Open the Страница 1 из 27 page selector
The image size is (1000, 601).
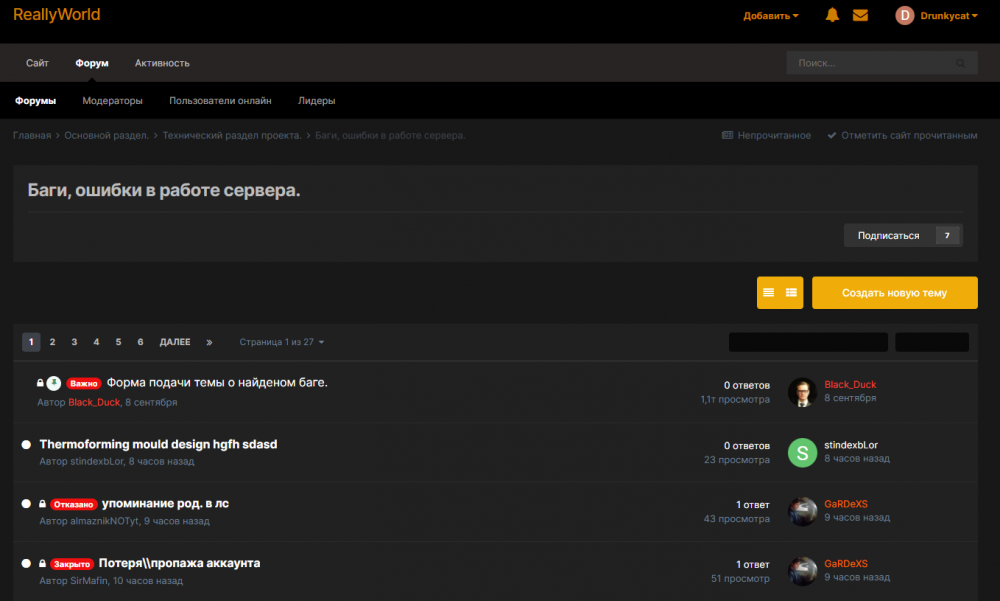tap(281, 343)
